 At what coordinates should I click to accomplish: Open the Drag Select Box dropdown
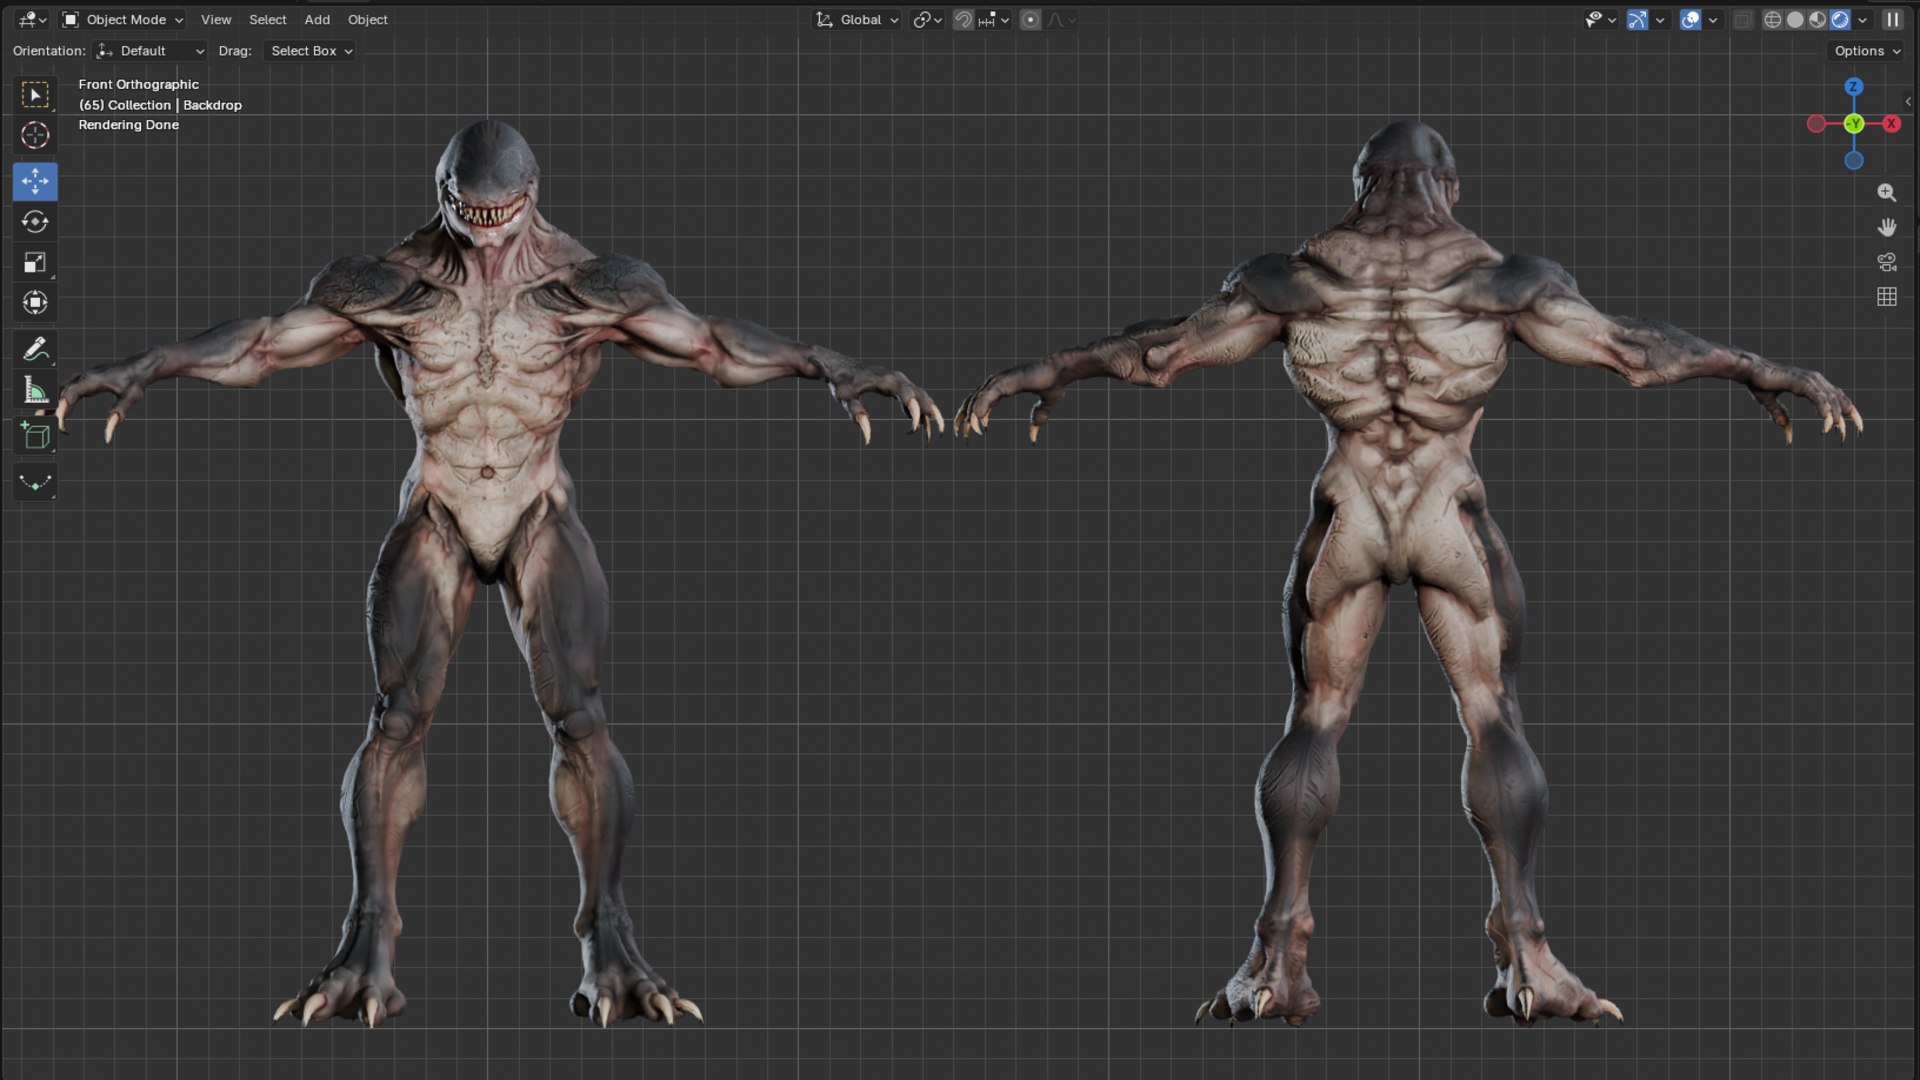coord(311,51)
